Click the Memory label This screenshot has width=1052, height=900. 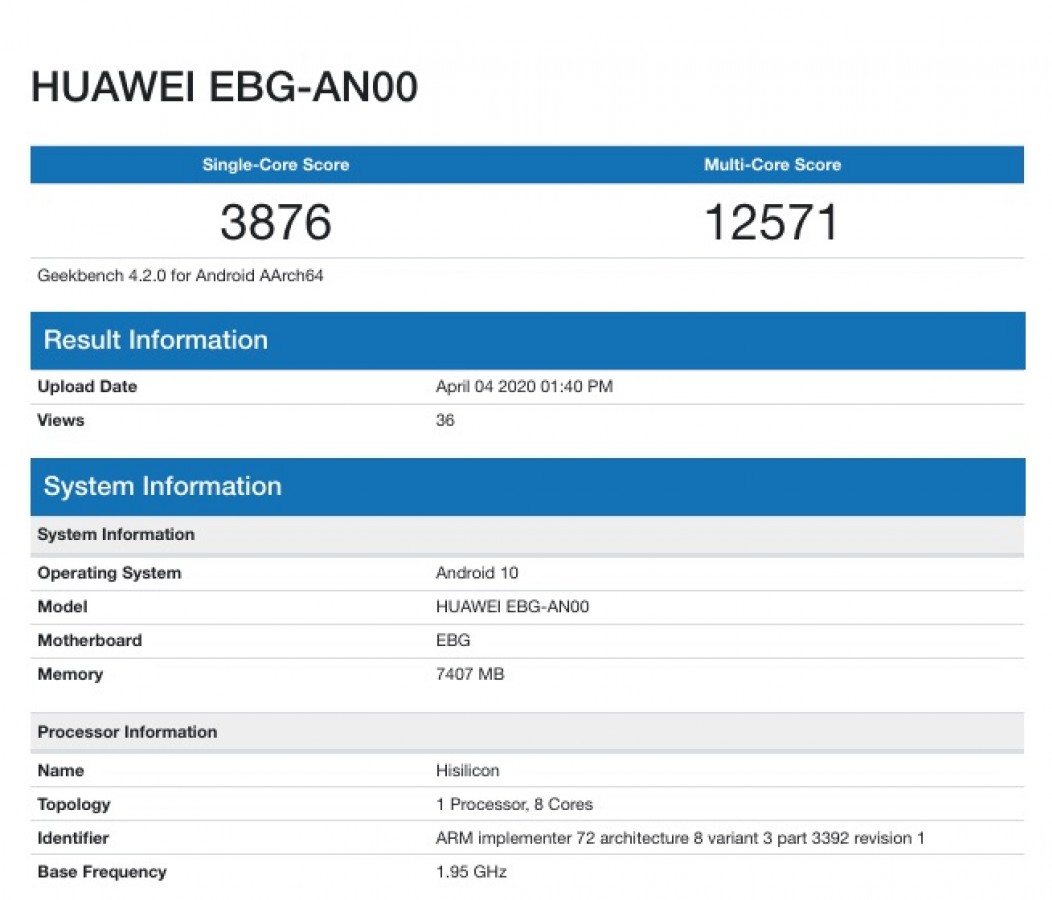70,674
